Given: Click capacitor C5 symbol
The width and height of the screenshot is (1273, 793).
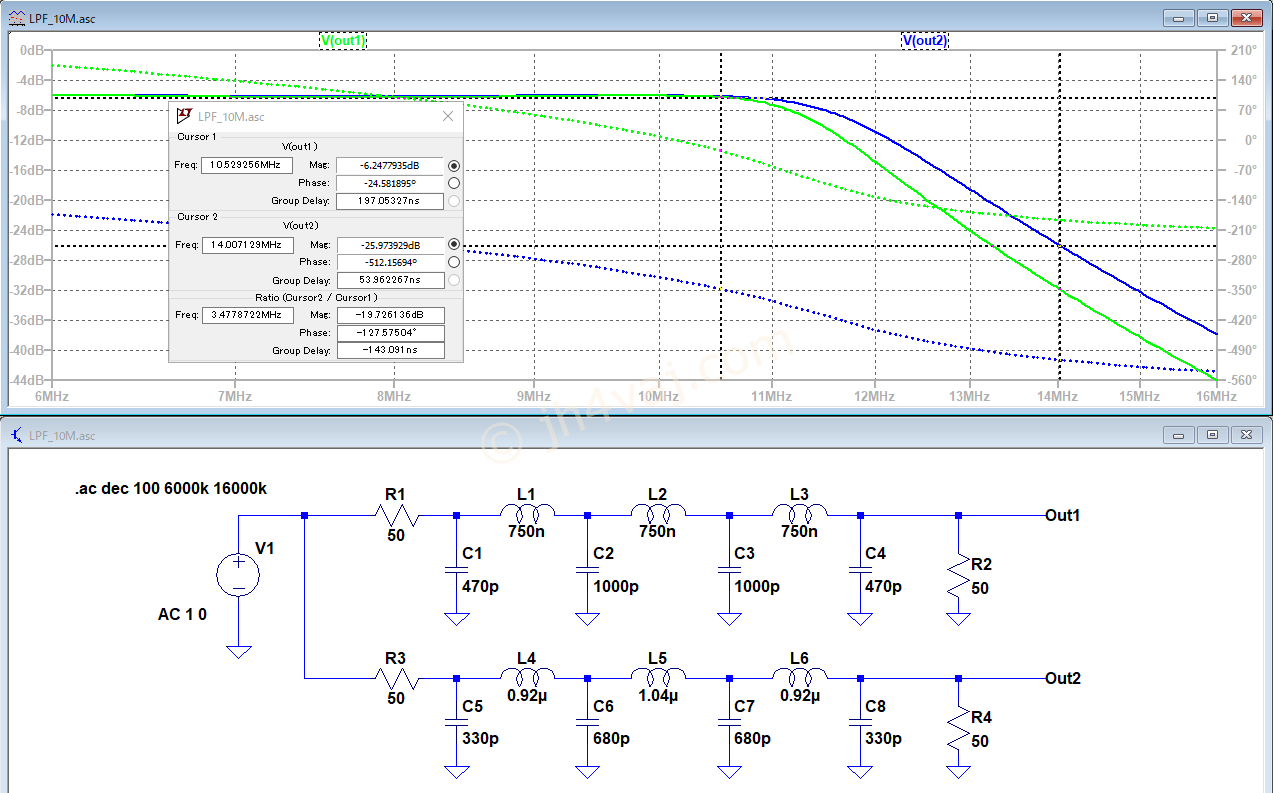Looking at the screenshot, I should click(x=456, y=722).
